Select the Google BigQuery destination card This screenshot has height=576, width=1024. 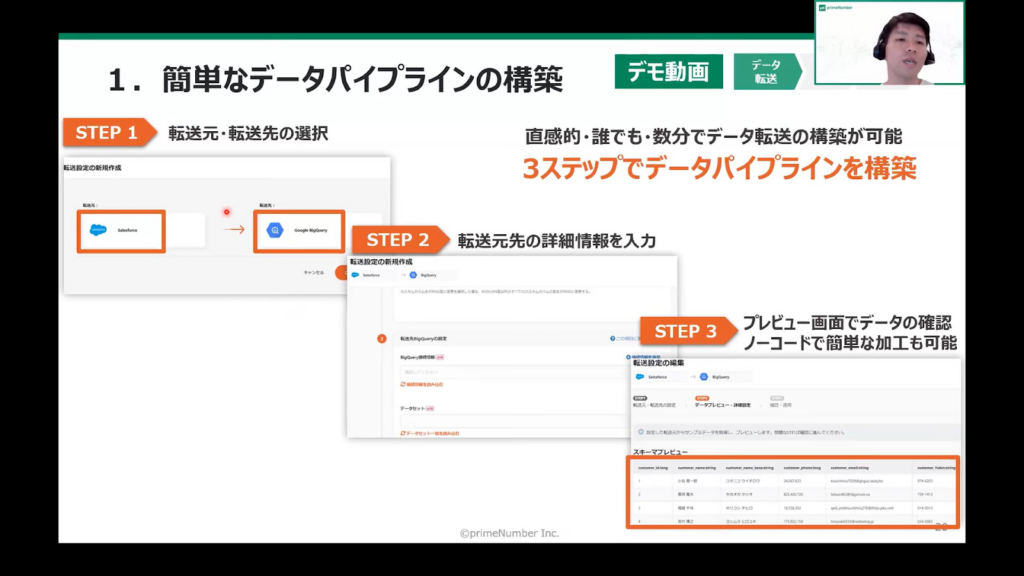(x=299, y=230)
